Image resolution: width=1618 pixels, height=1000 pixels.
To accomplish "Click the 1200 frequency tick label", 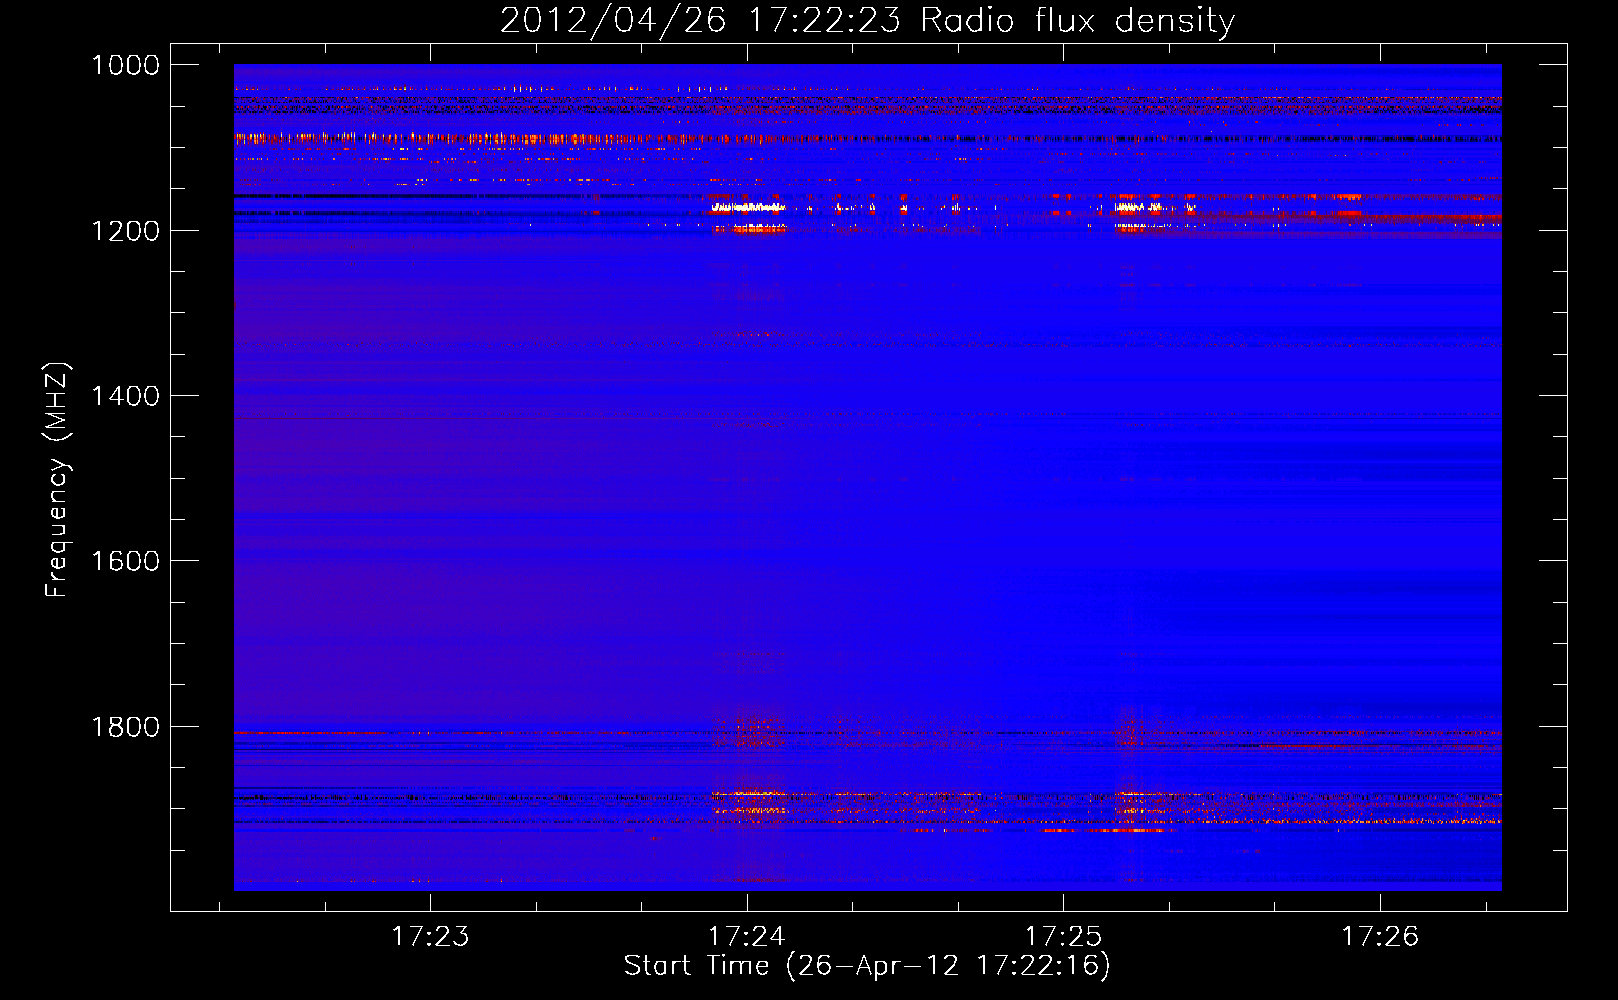I will (x=126, y=231).
